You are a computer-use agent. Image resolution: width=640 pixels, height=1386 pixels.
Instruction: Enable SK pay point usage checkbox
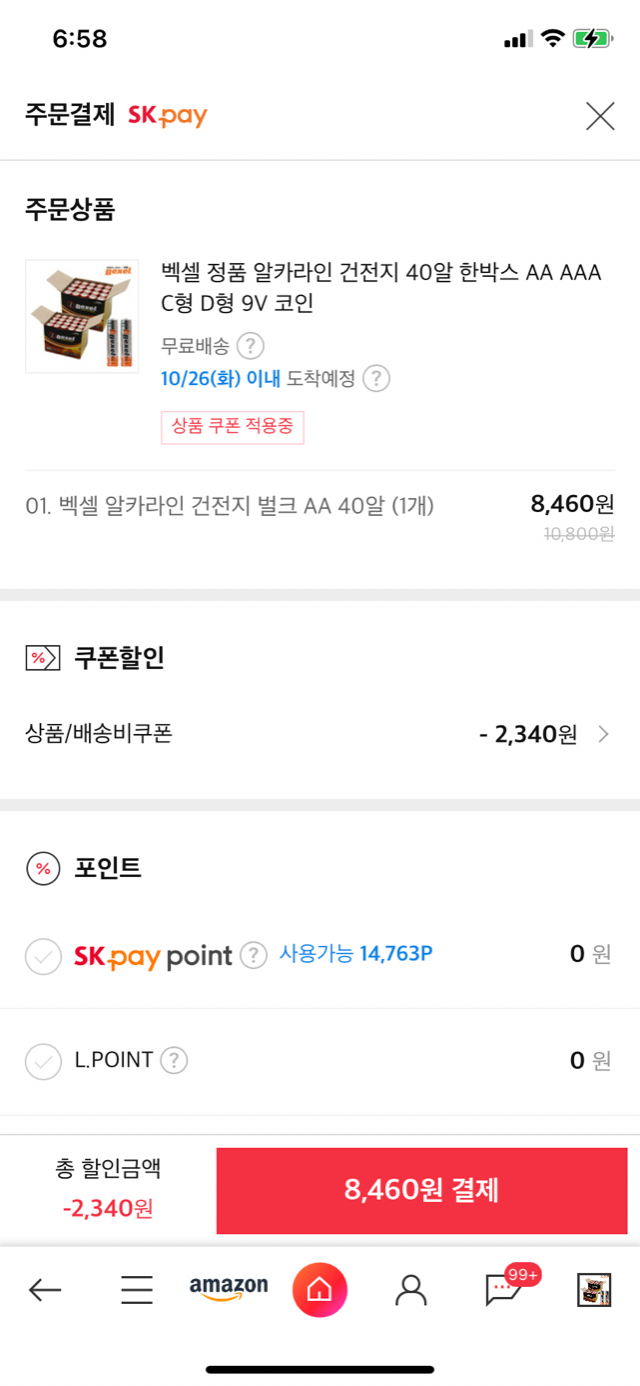click(43, 956)
